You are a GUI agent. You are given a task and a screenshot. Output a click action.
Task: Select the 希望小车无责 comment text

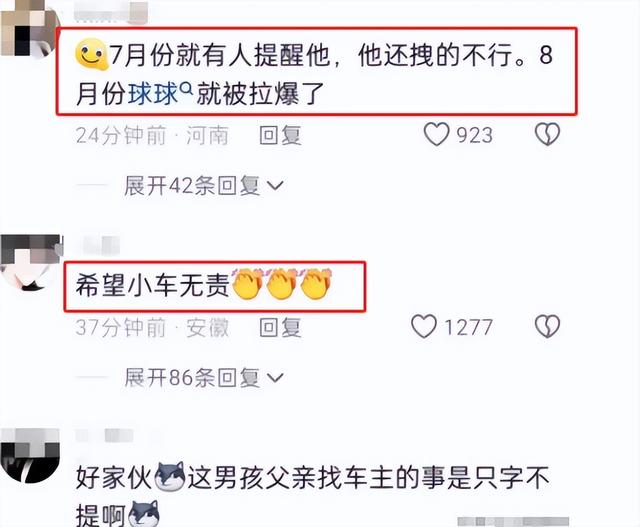pos(152,285)
